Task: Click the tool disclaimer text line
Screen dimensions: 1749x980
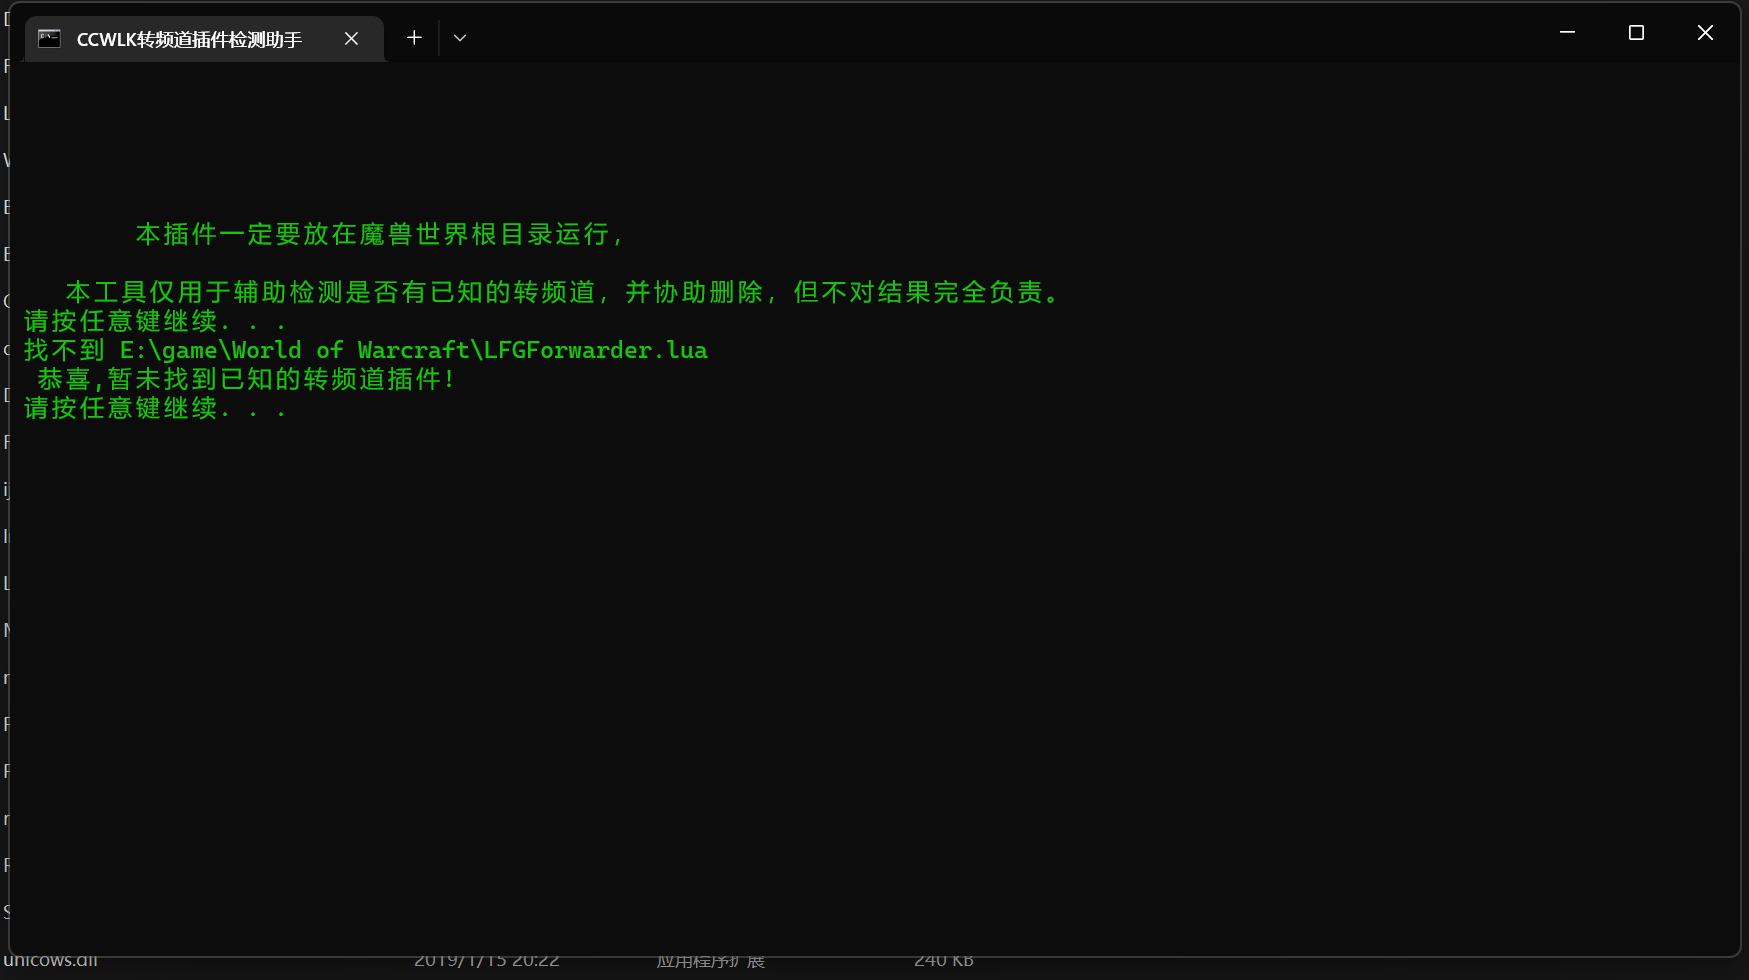Action: tap(562, 292)
